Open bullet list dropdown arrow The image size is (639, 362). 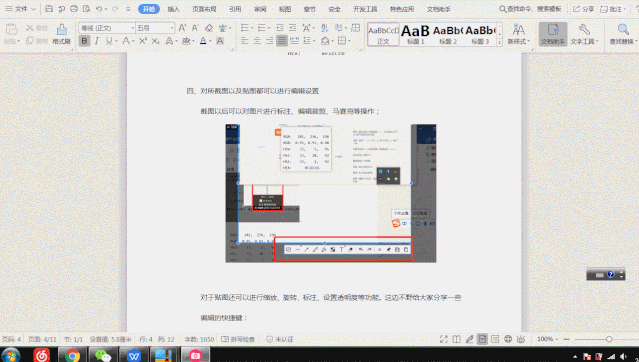pyautogui.click(x=252, y=28)
